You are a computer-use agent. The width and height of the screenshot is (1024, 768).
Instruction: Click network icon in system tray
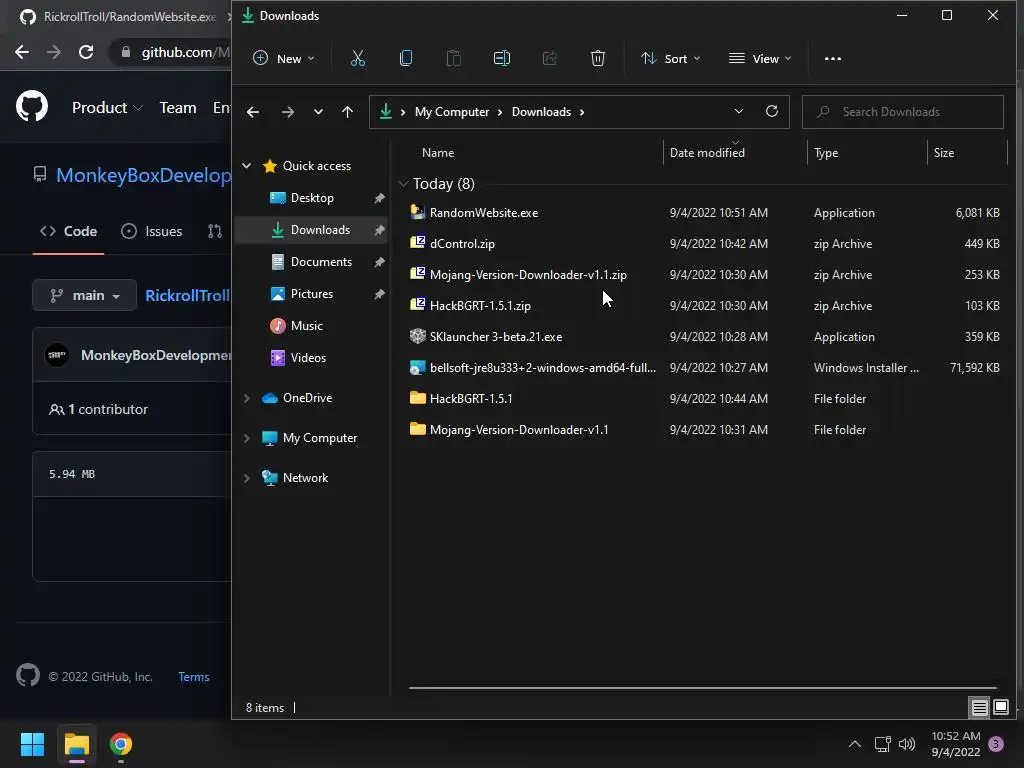click(882, 744)
